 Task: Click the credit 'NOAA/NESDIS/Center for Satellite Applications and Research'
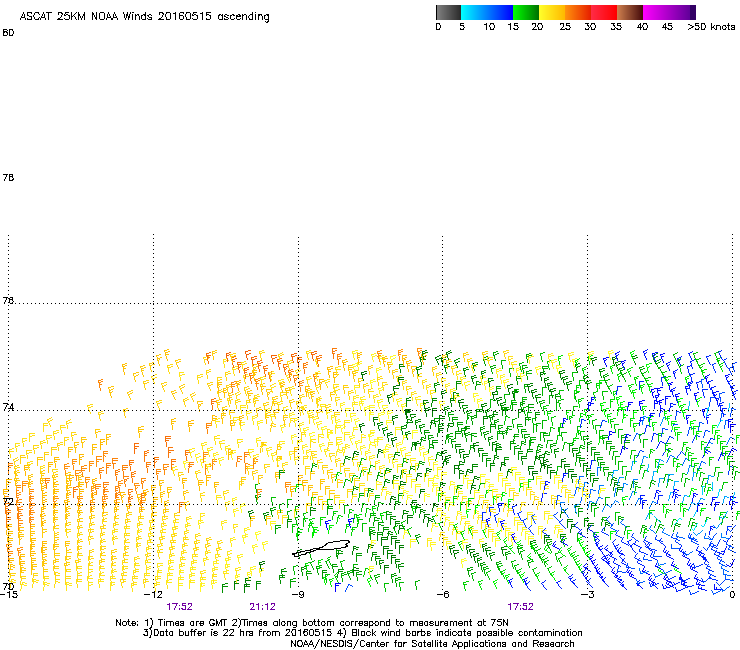coord(432,644)
